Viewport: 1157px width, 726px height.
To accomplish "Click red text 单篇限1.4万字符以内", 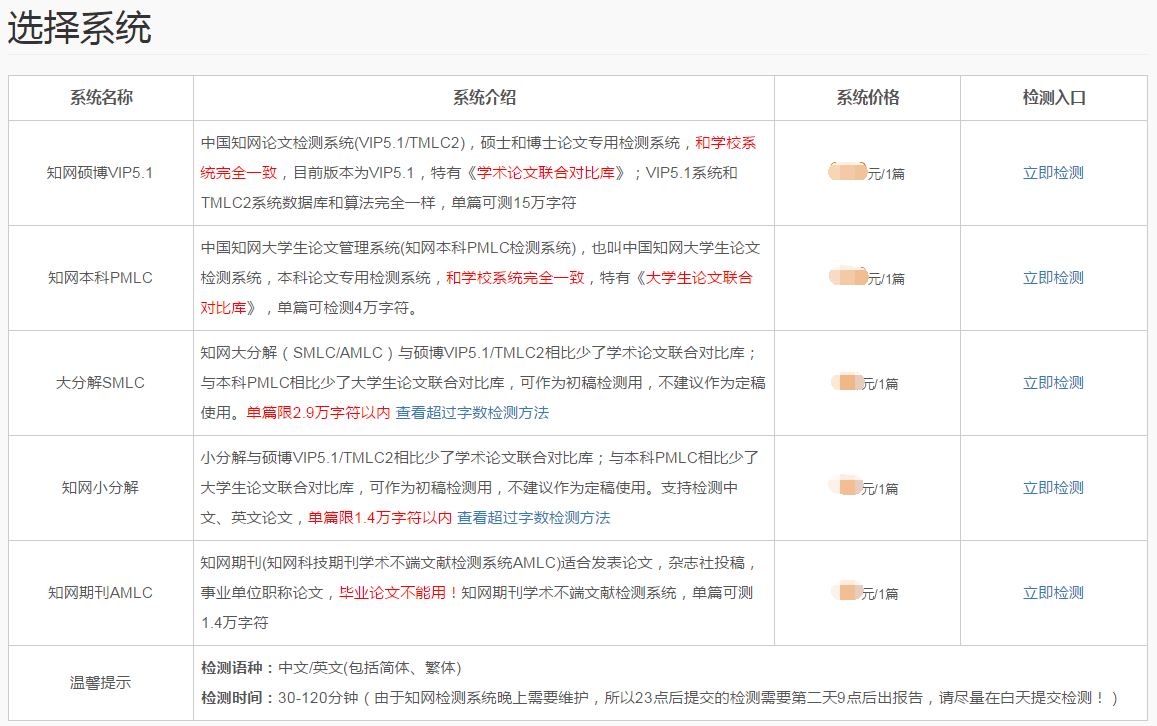I will pyautogui.click(x=379, y=517).
